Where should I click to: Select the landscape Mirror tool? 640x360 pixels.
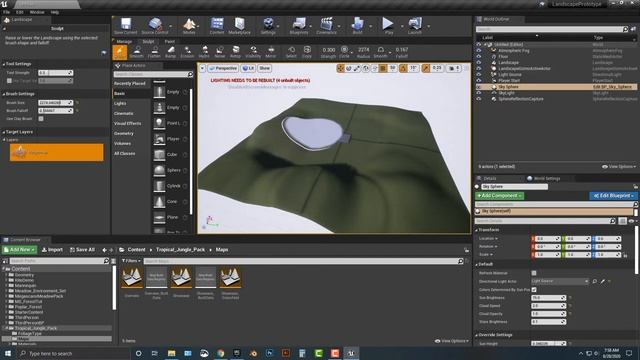[271, 52]
